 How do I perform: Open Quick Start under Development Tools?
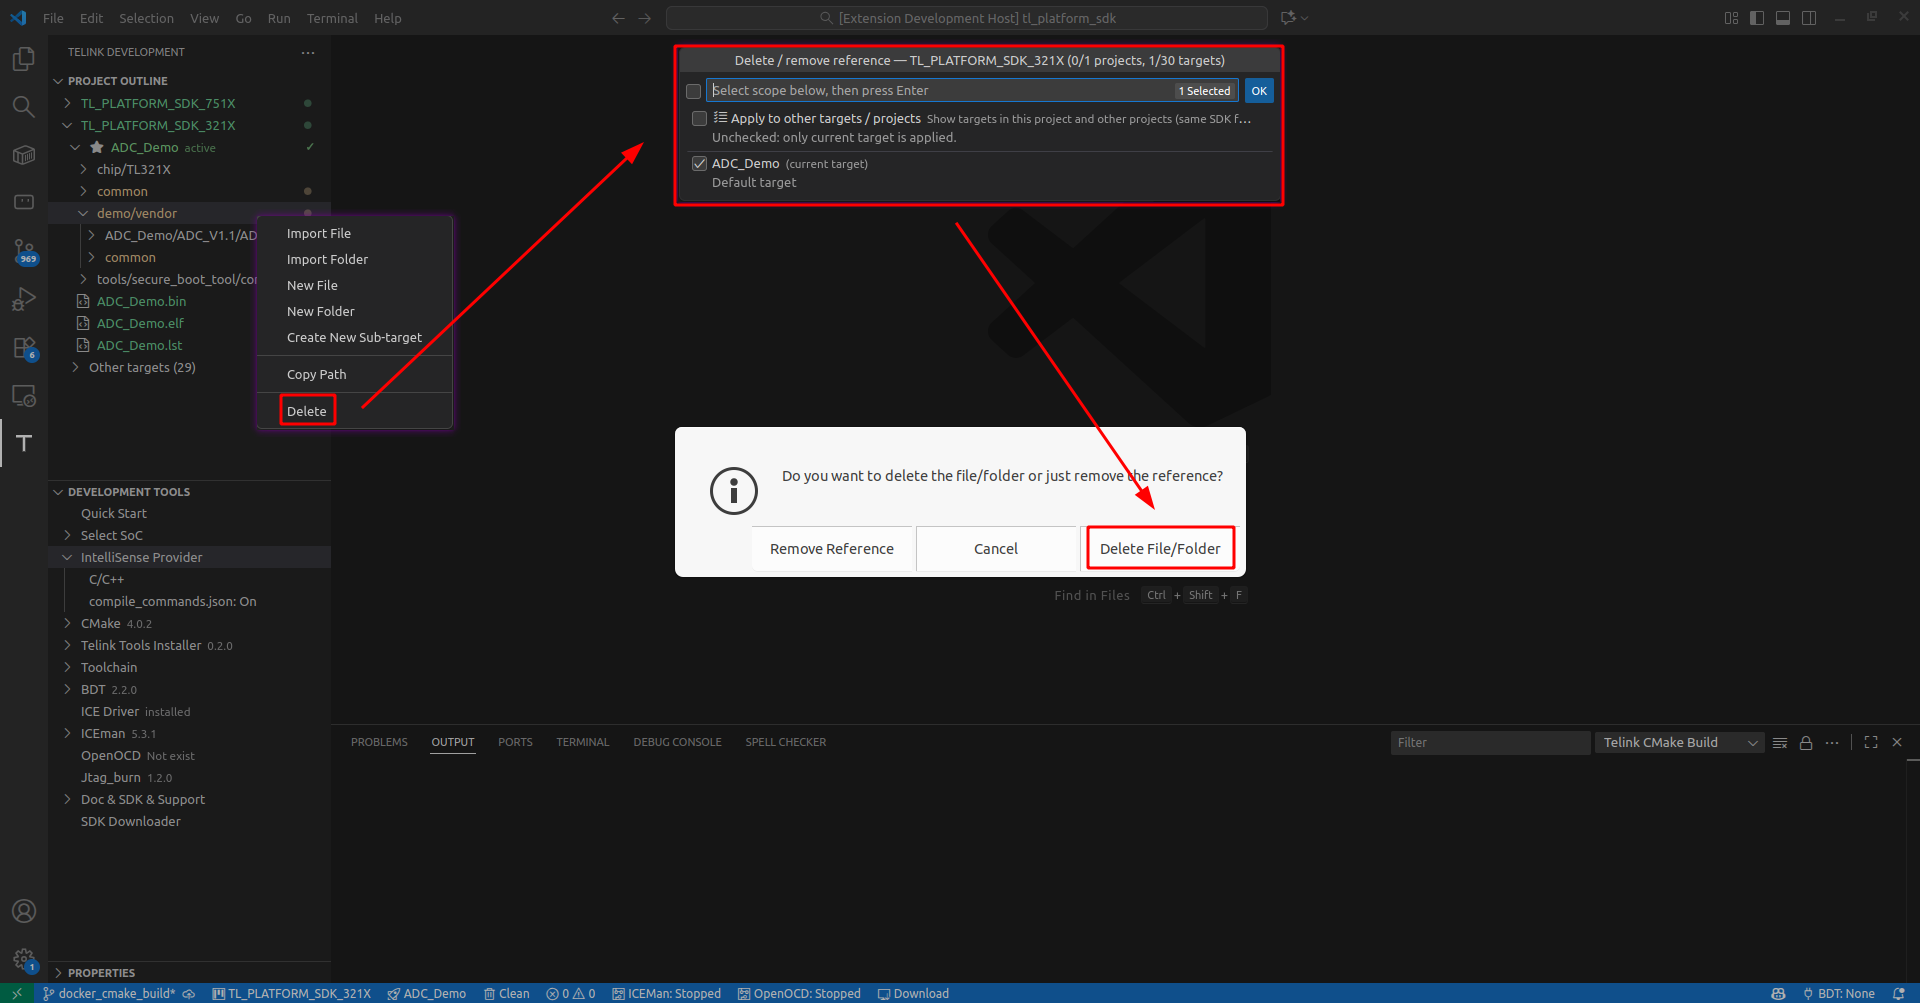tap(114, 513)
